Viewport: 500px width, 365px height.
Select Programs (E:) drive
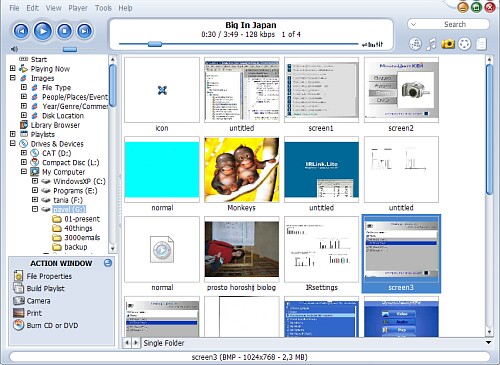tap(75, 191)
